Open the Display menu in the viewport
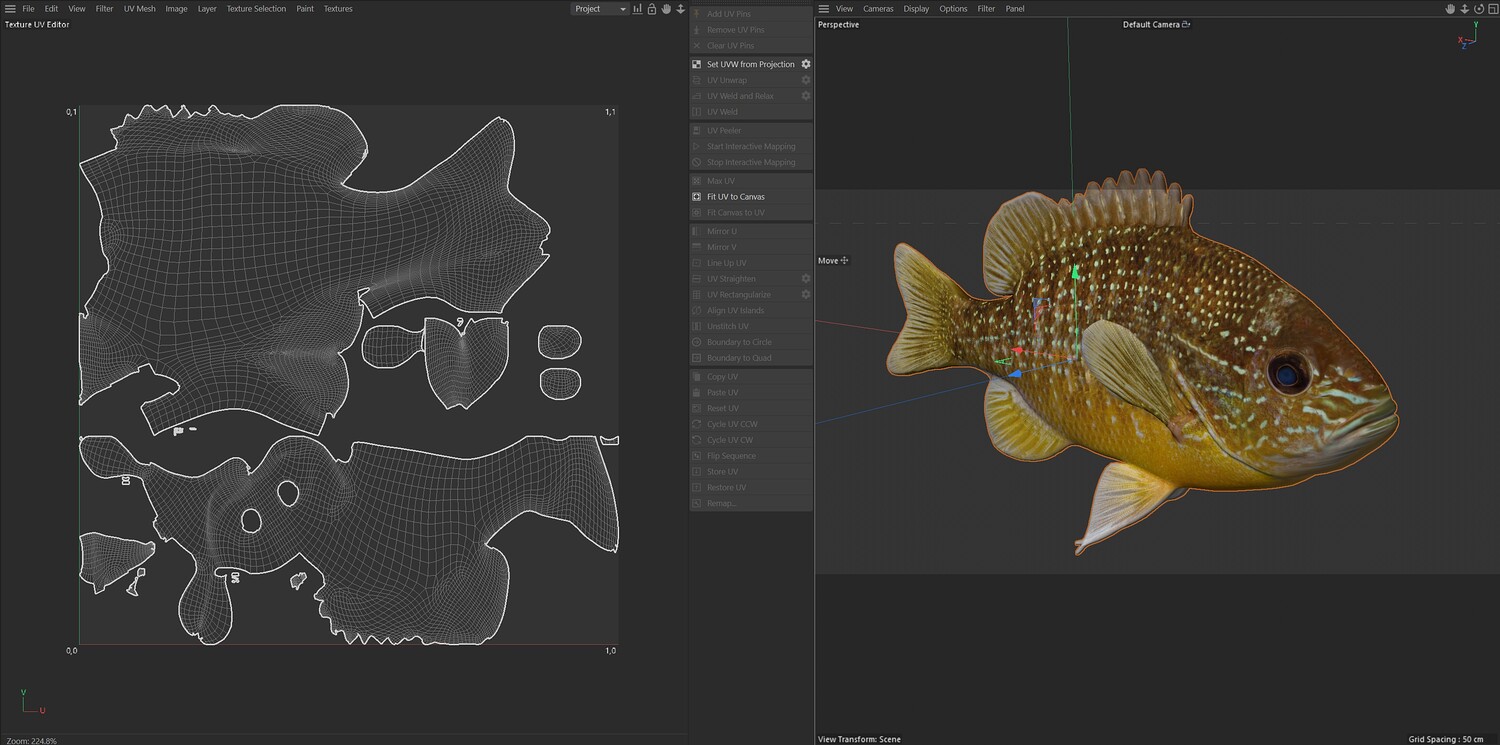The height and width of the screenshot is (745, 1500). coord(916,9)
